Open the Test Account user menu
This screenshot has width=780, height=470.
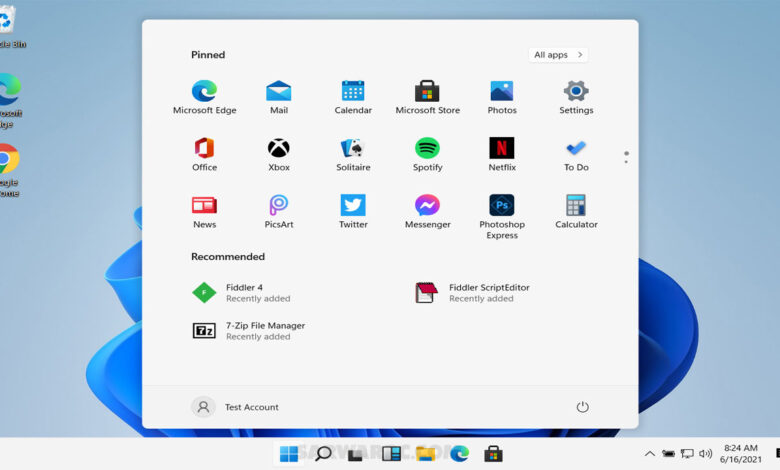pos(235,407)
